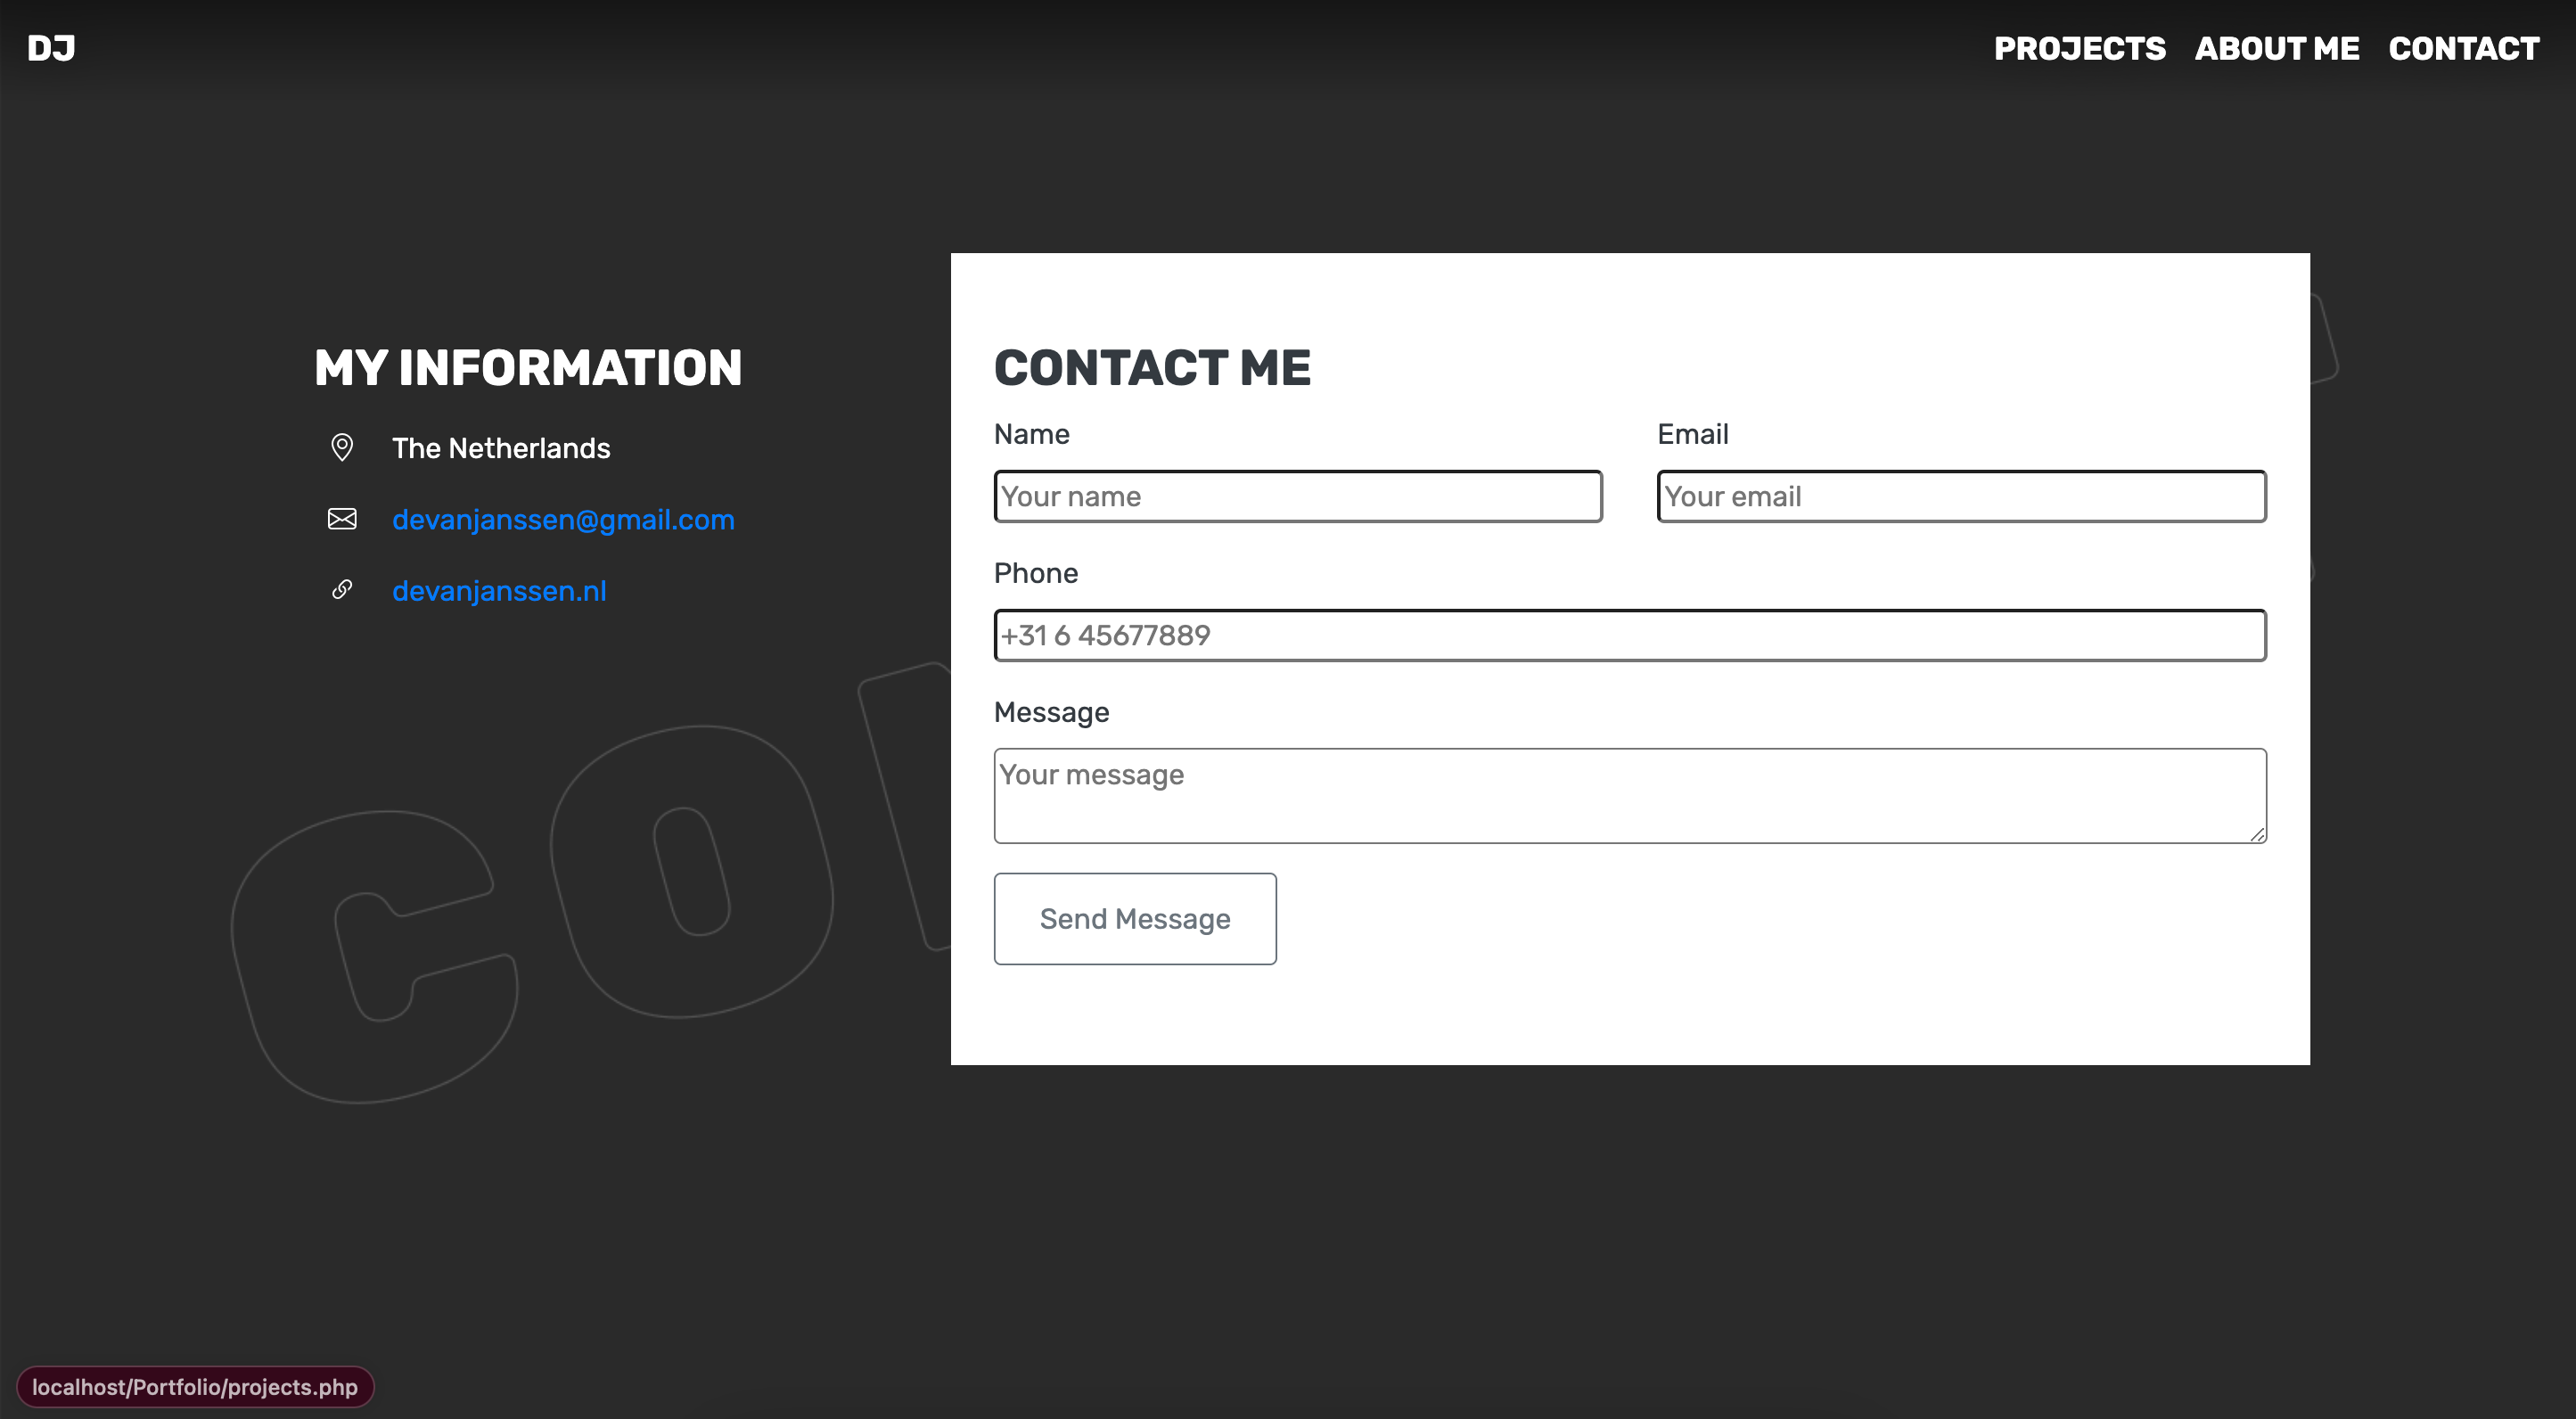Open the devanjanssen@gmail.com email link
Screen dimensions: 2576x1419
coord(563,519)
